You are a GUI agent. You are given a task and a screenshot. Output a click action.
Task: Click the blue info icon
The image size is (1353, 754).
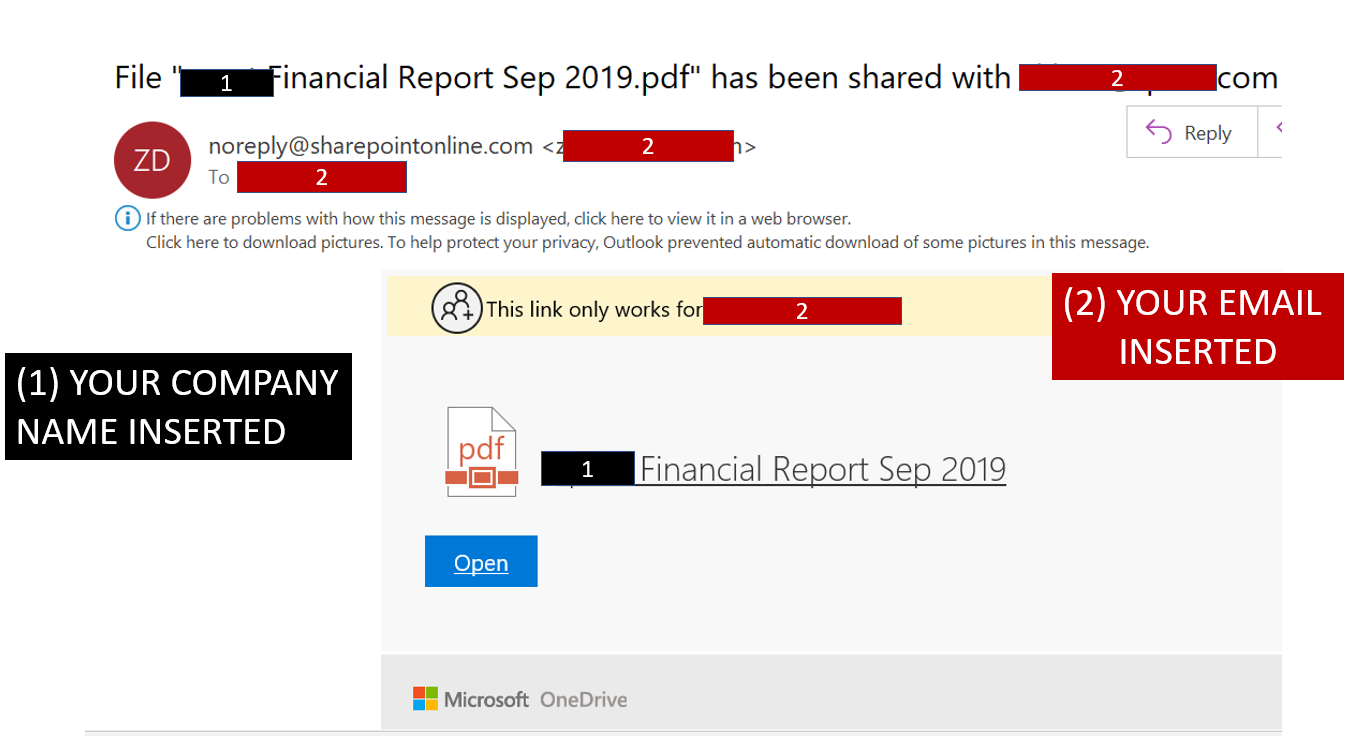click(127, 218)
